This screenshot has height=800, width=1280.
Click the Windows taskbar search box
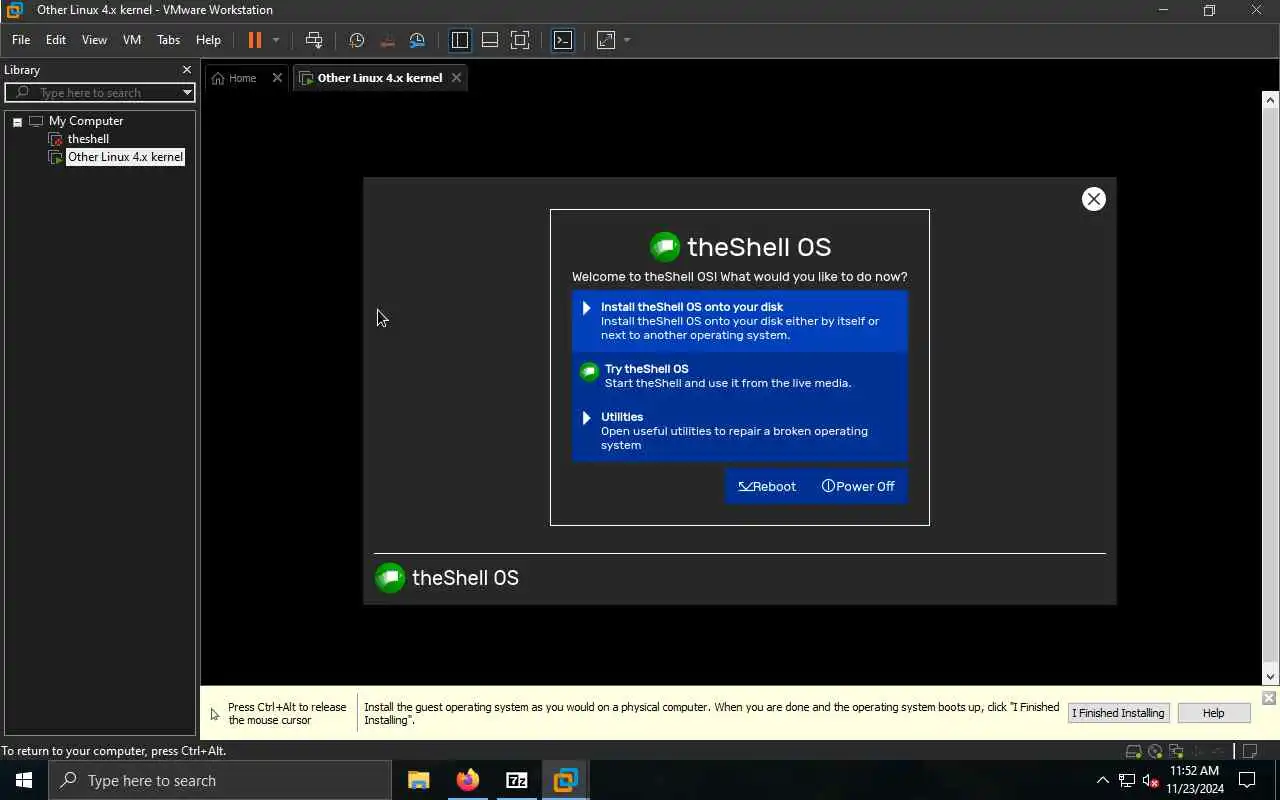[220, 780]
